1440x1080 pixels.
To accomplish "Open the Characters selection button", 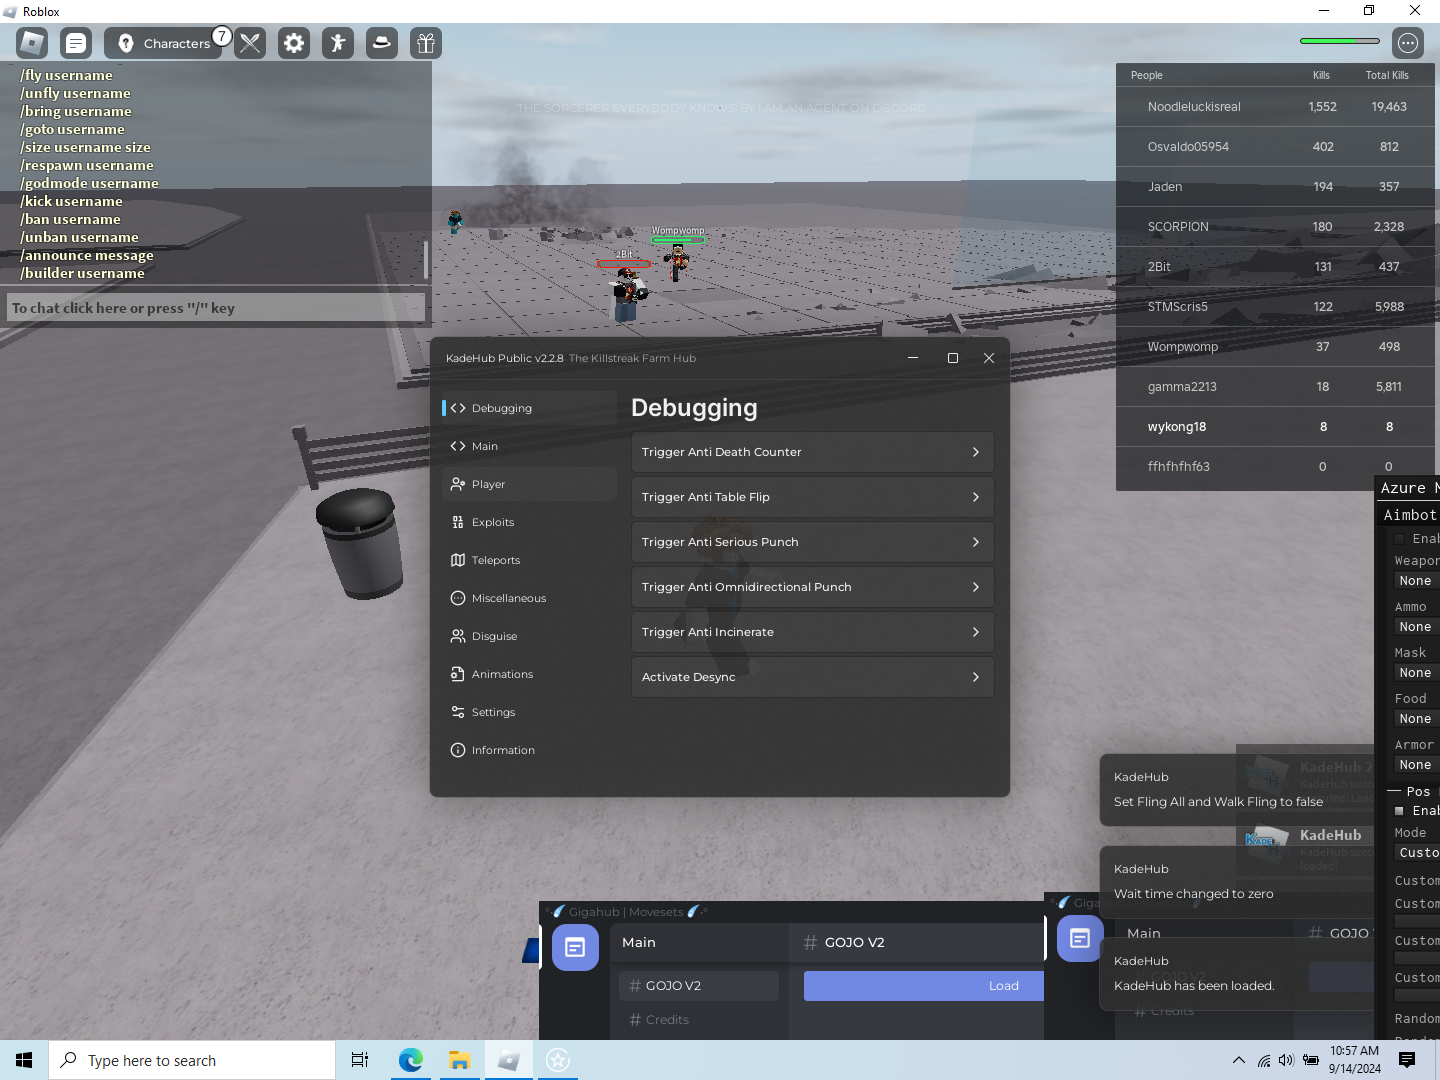I will pos(163,43).
